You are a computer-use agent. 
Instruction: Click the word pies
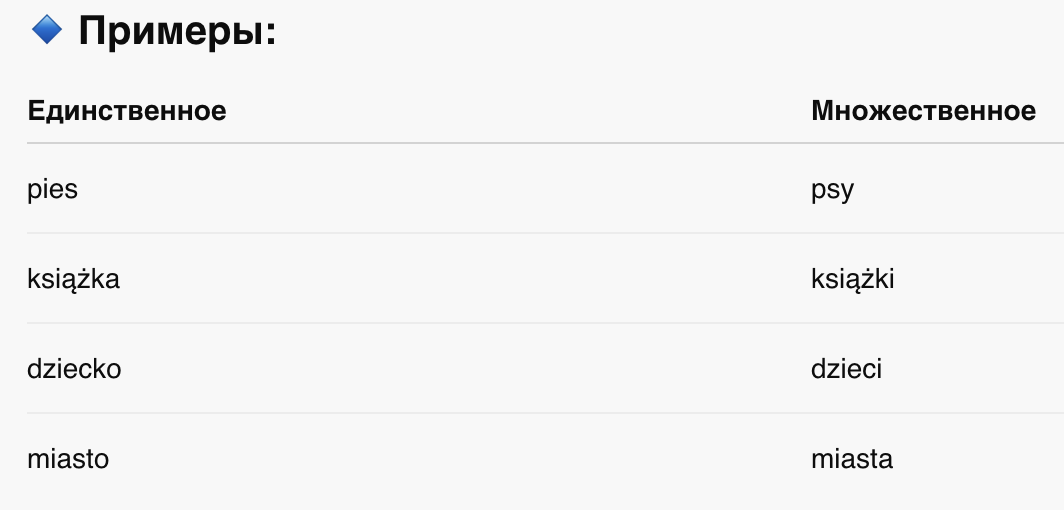click(52, 189)
